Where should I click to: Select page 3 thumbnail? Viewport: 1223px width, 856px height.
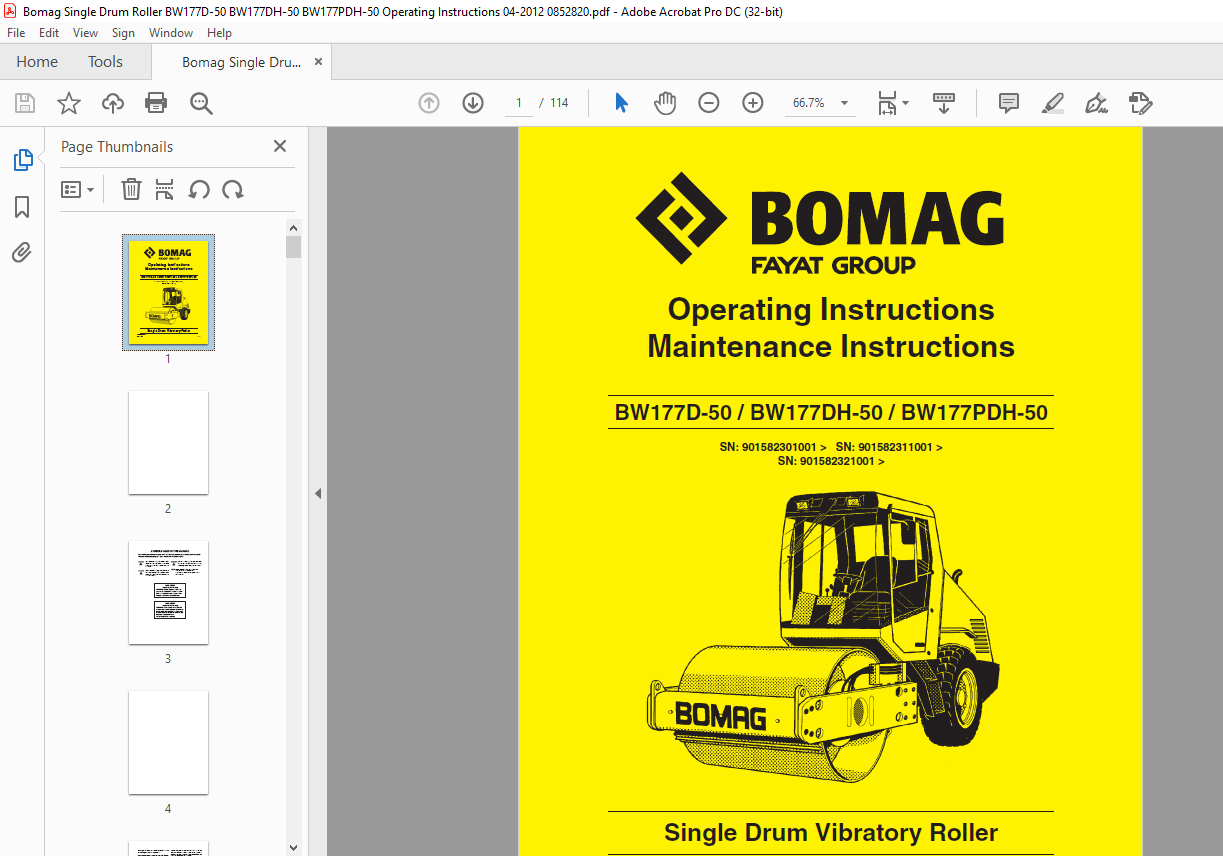[168, 592]
